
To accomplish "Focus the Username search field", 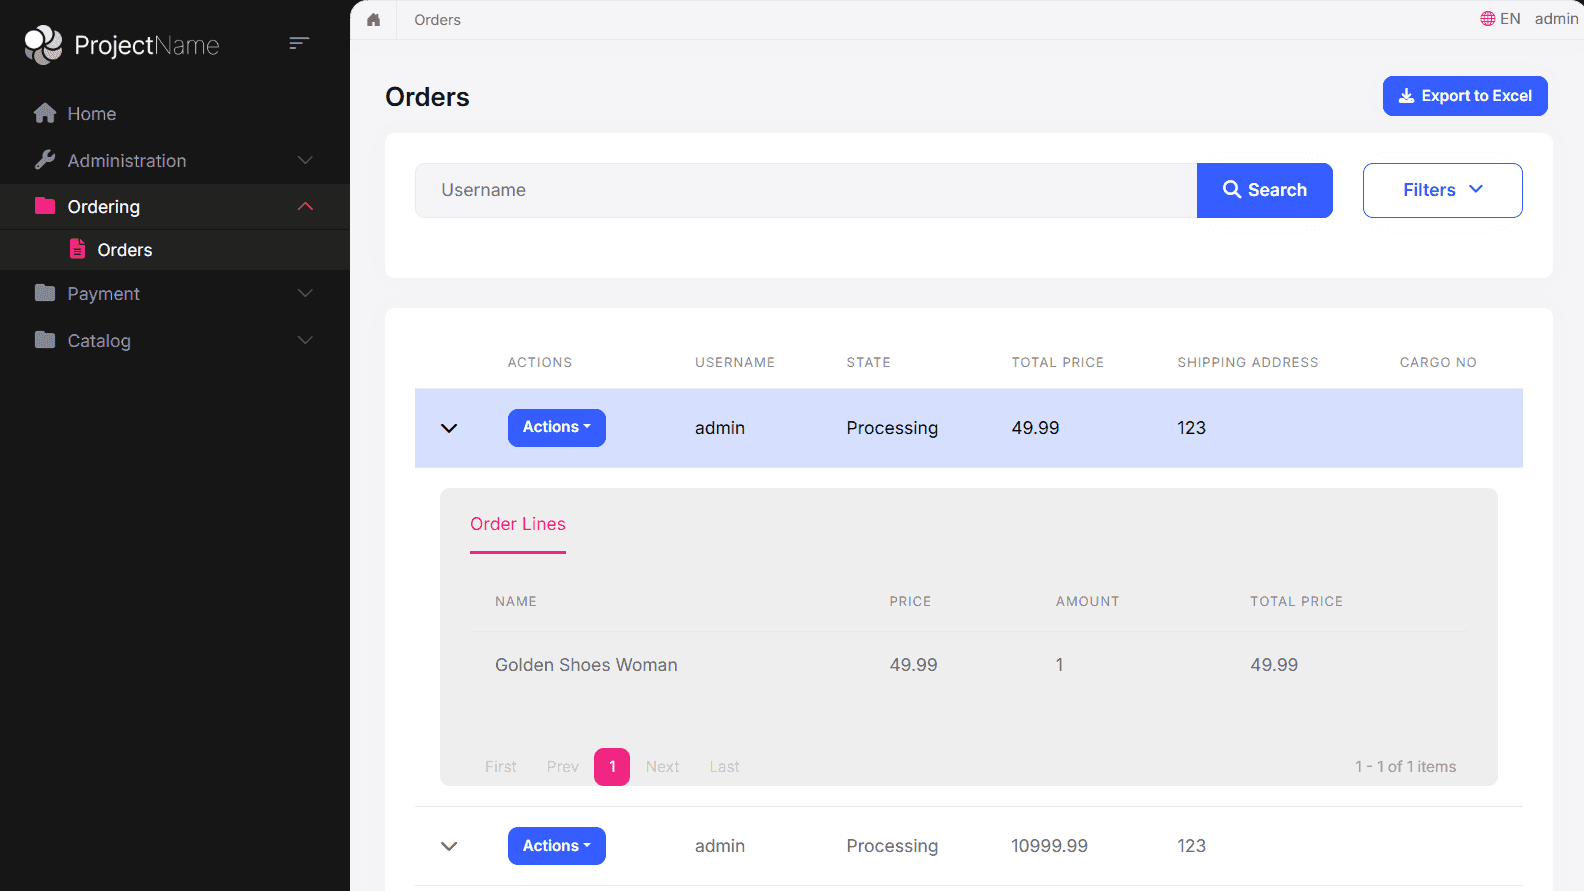I will click(x=806, y=190).
